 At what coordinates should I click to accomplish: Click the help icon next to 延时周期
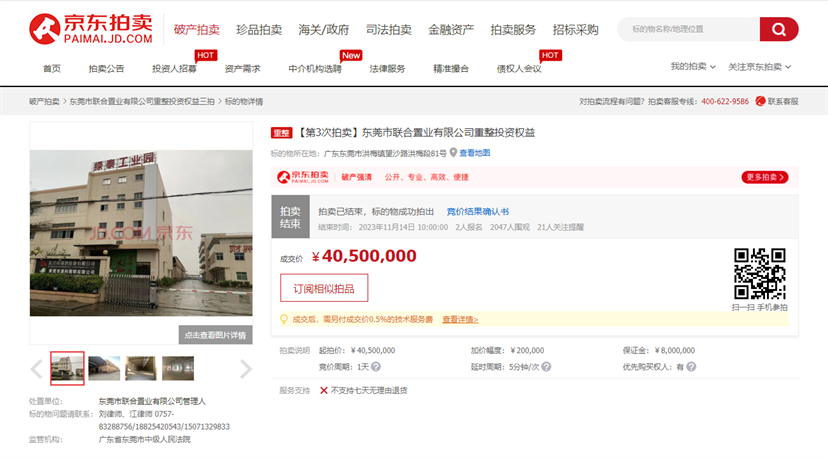tap(546, 367)
